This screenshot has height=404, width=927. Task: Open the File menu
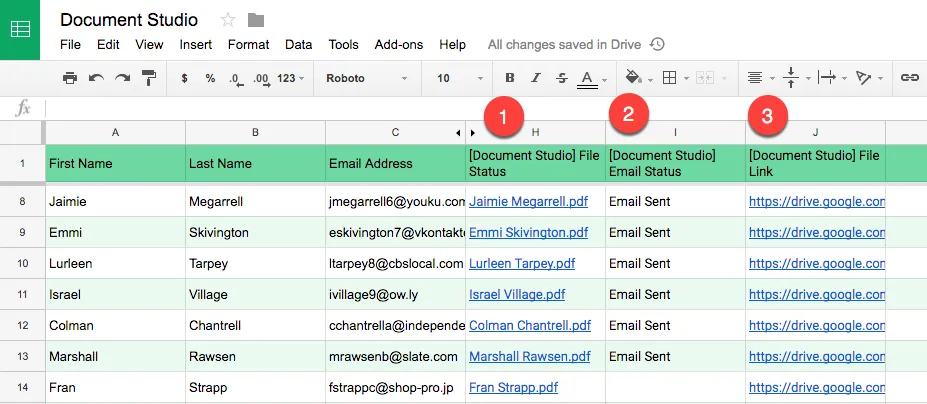70,44
